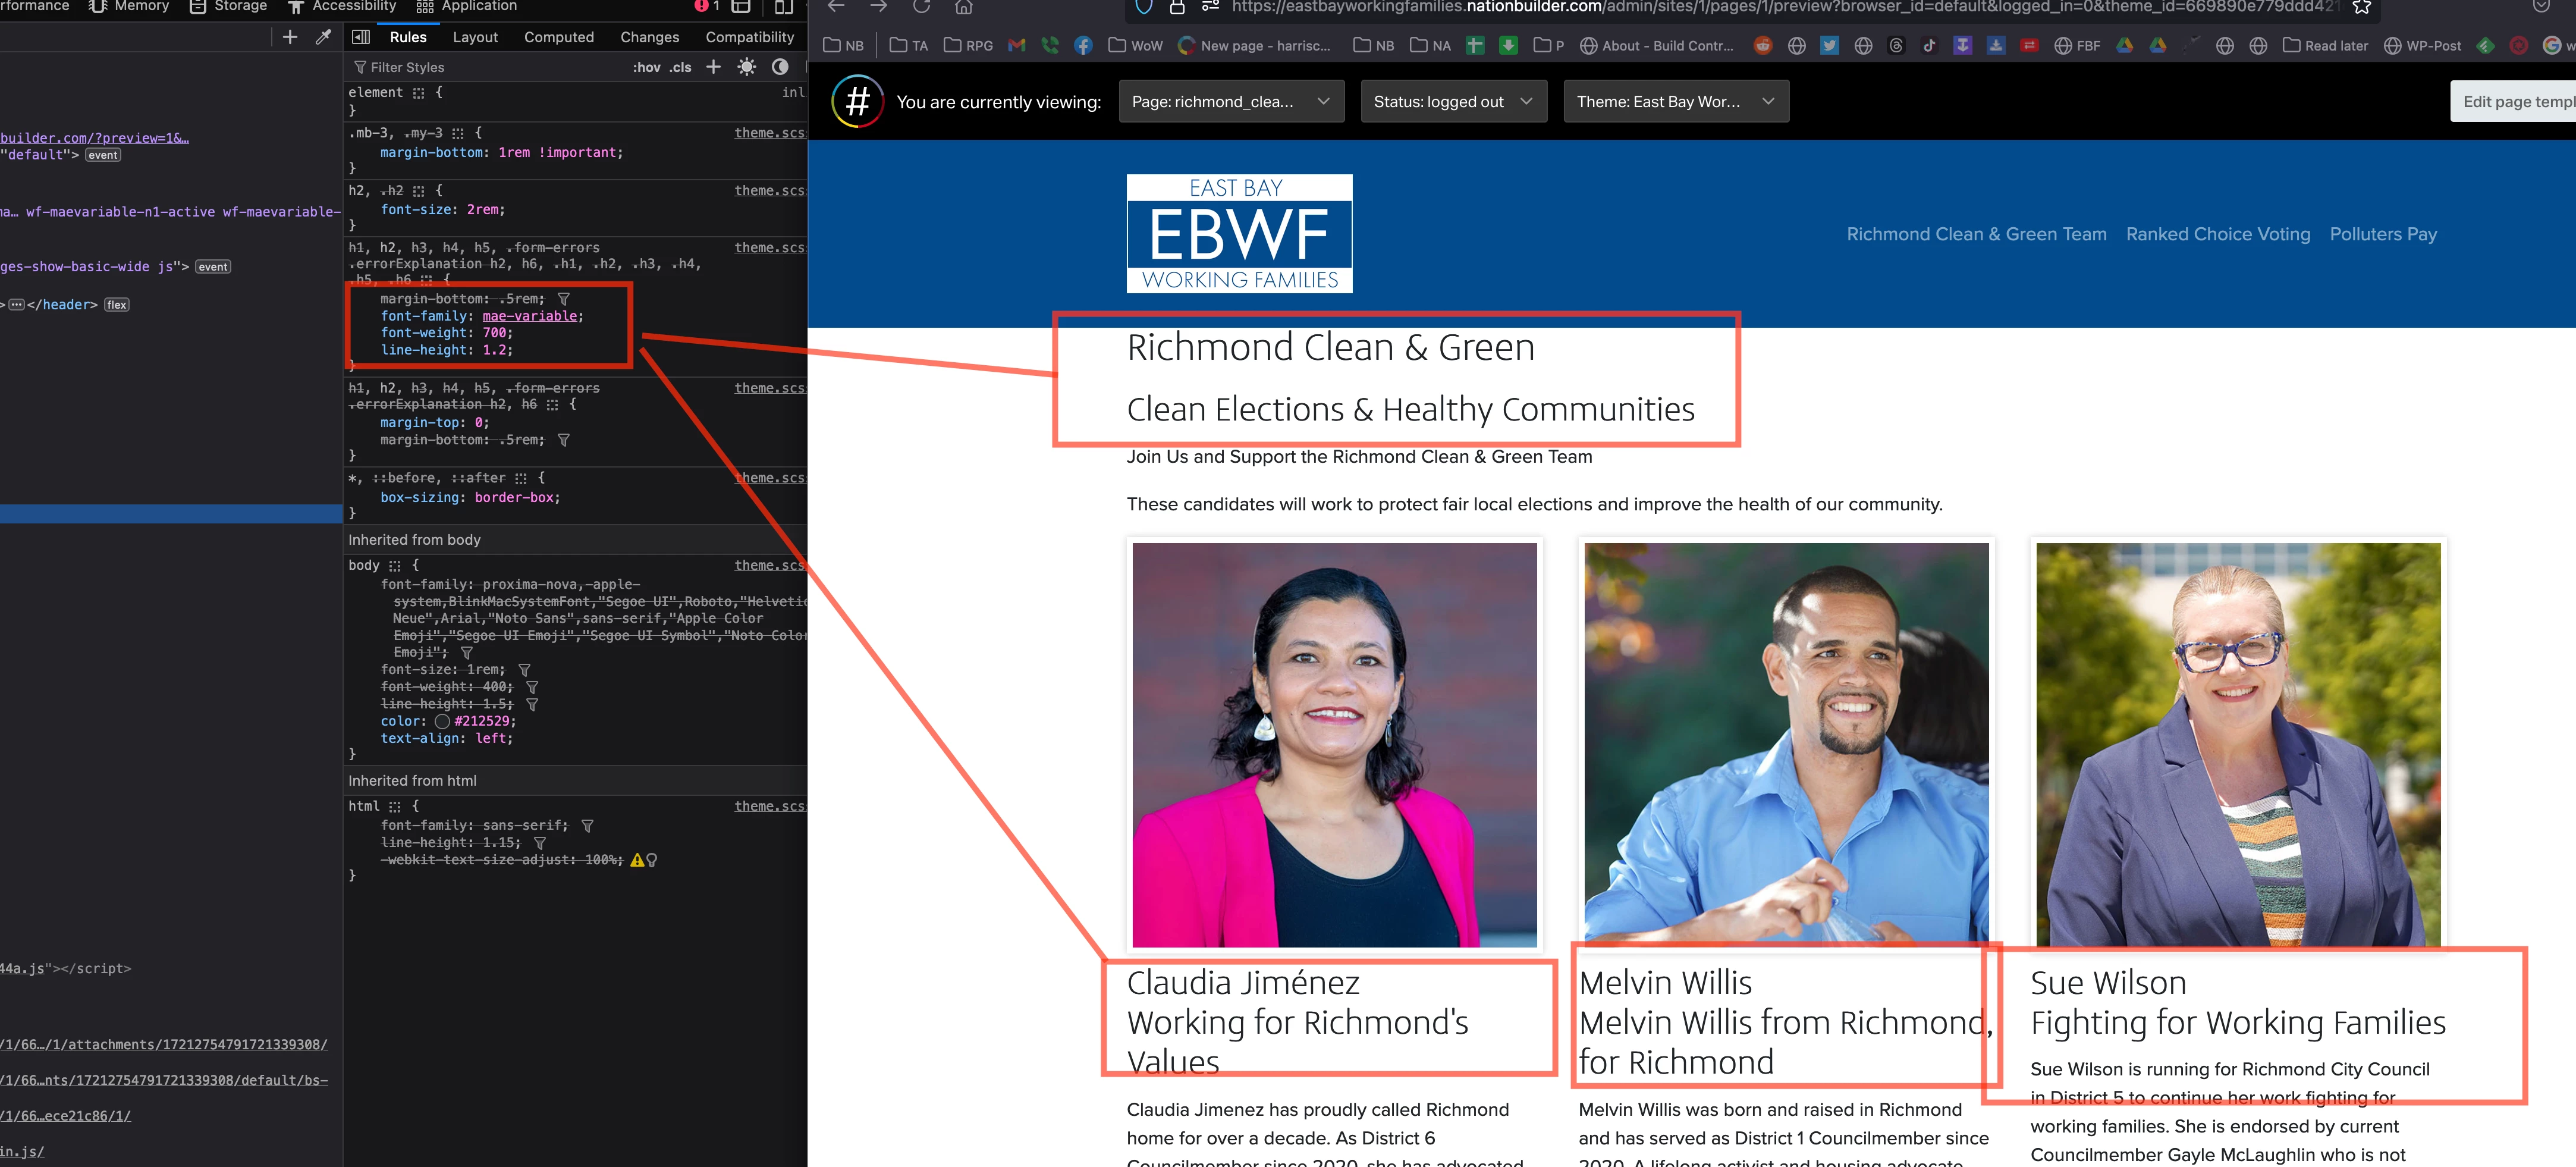Switch to the Layout tab
This screenshot has width=2576, height=1167.
(x=475, y=37)
